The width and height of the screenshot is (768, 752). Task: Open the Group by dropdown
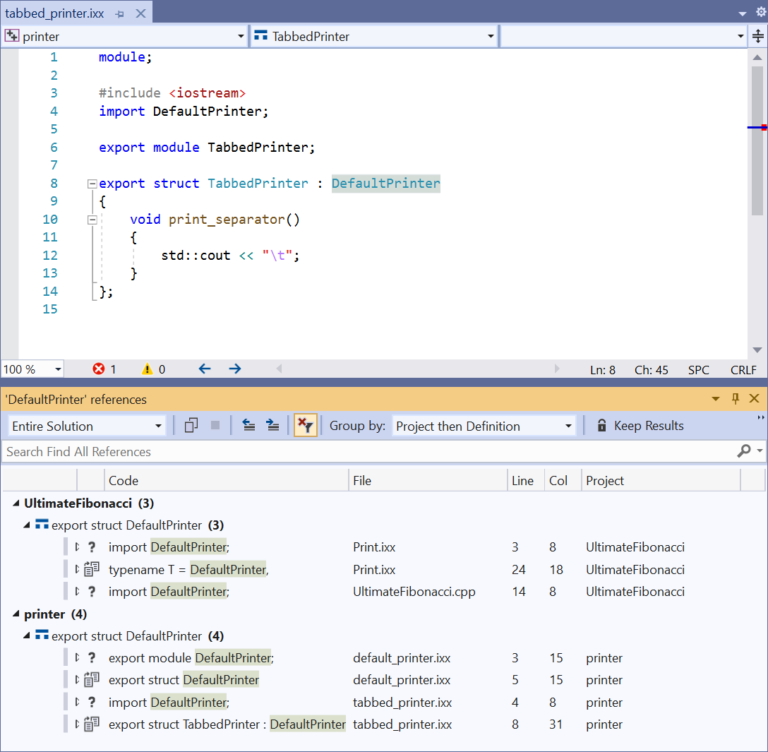(x=484, y=426)
